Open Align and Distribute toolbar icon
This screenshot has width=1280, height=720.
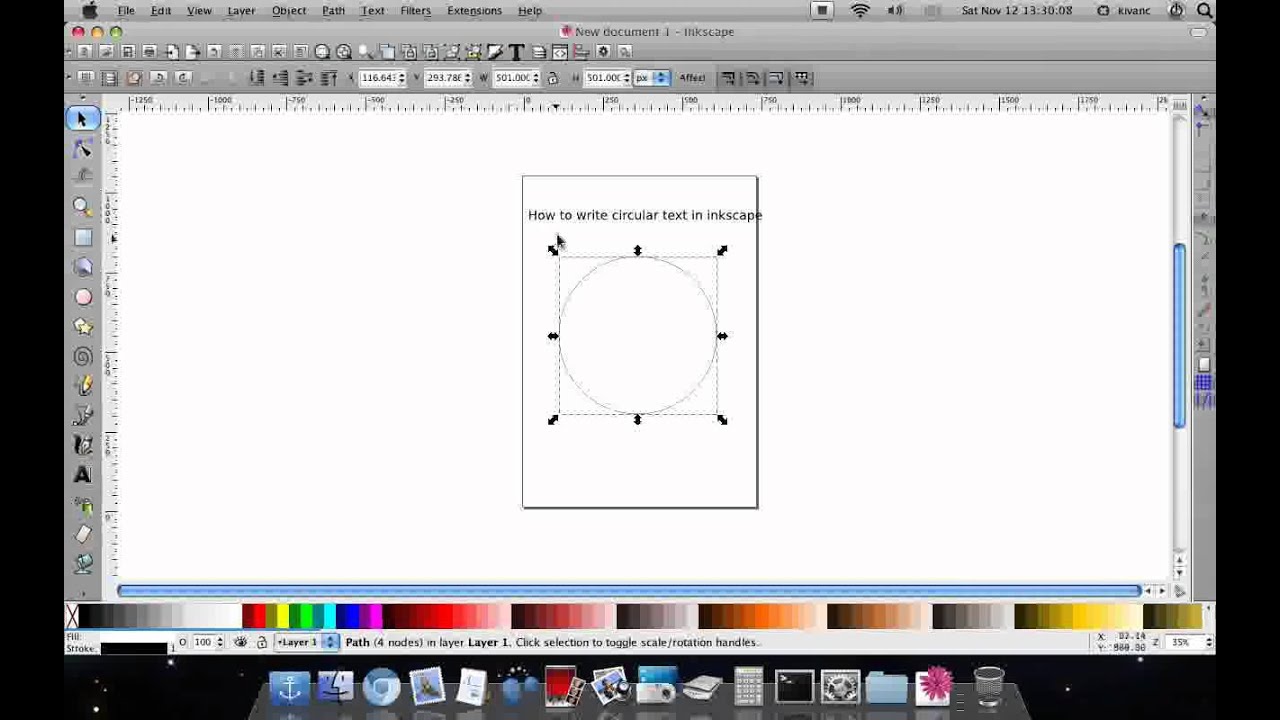point(581,52)
